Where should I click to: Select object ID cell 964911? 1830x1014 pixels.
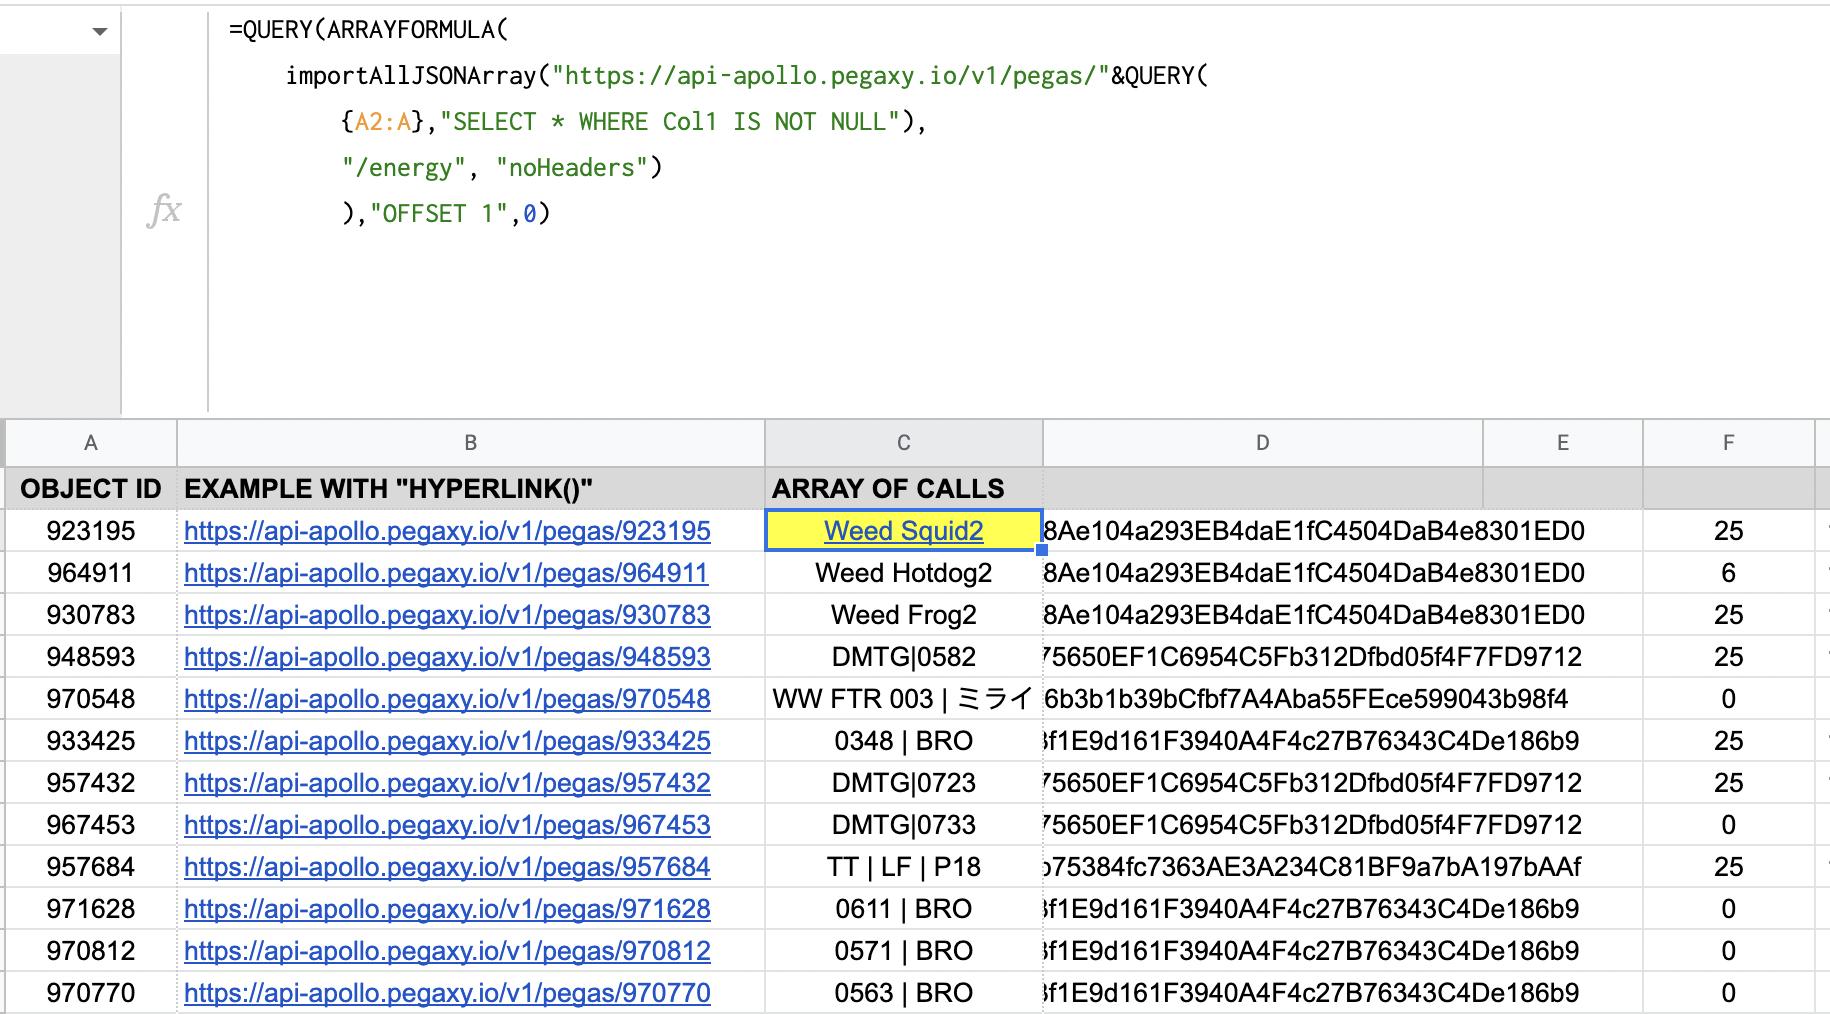tap(91, 573)
